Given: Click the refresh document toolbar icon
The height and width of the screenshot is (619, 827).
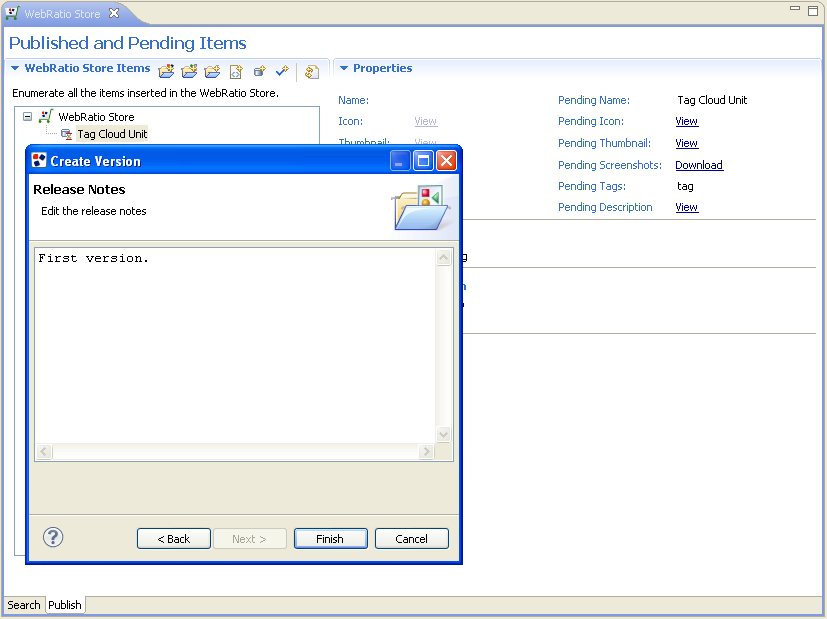Looking at the screenshot, I should [x=312, y=71].
